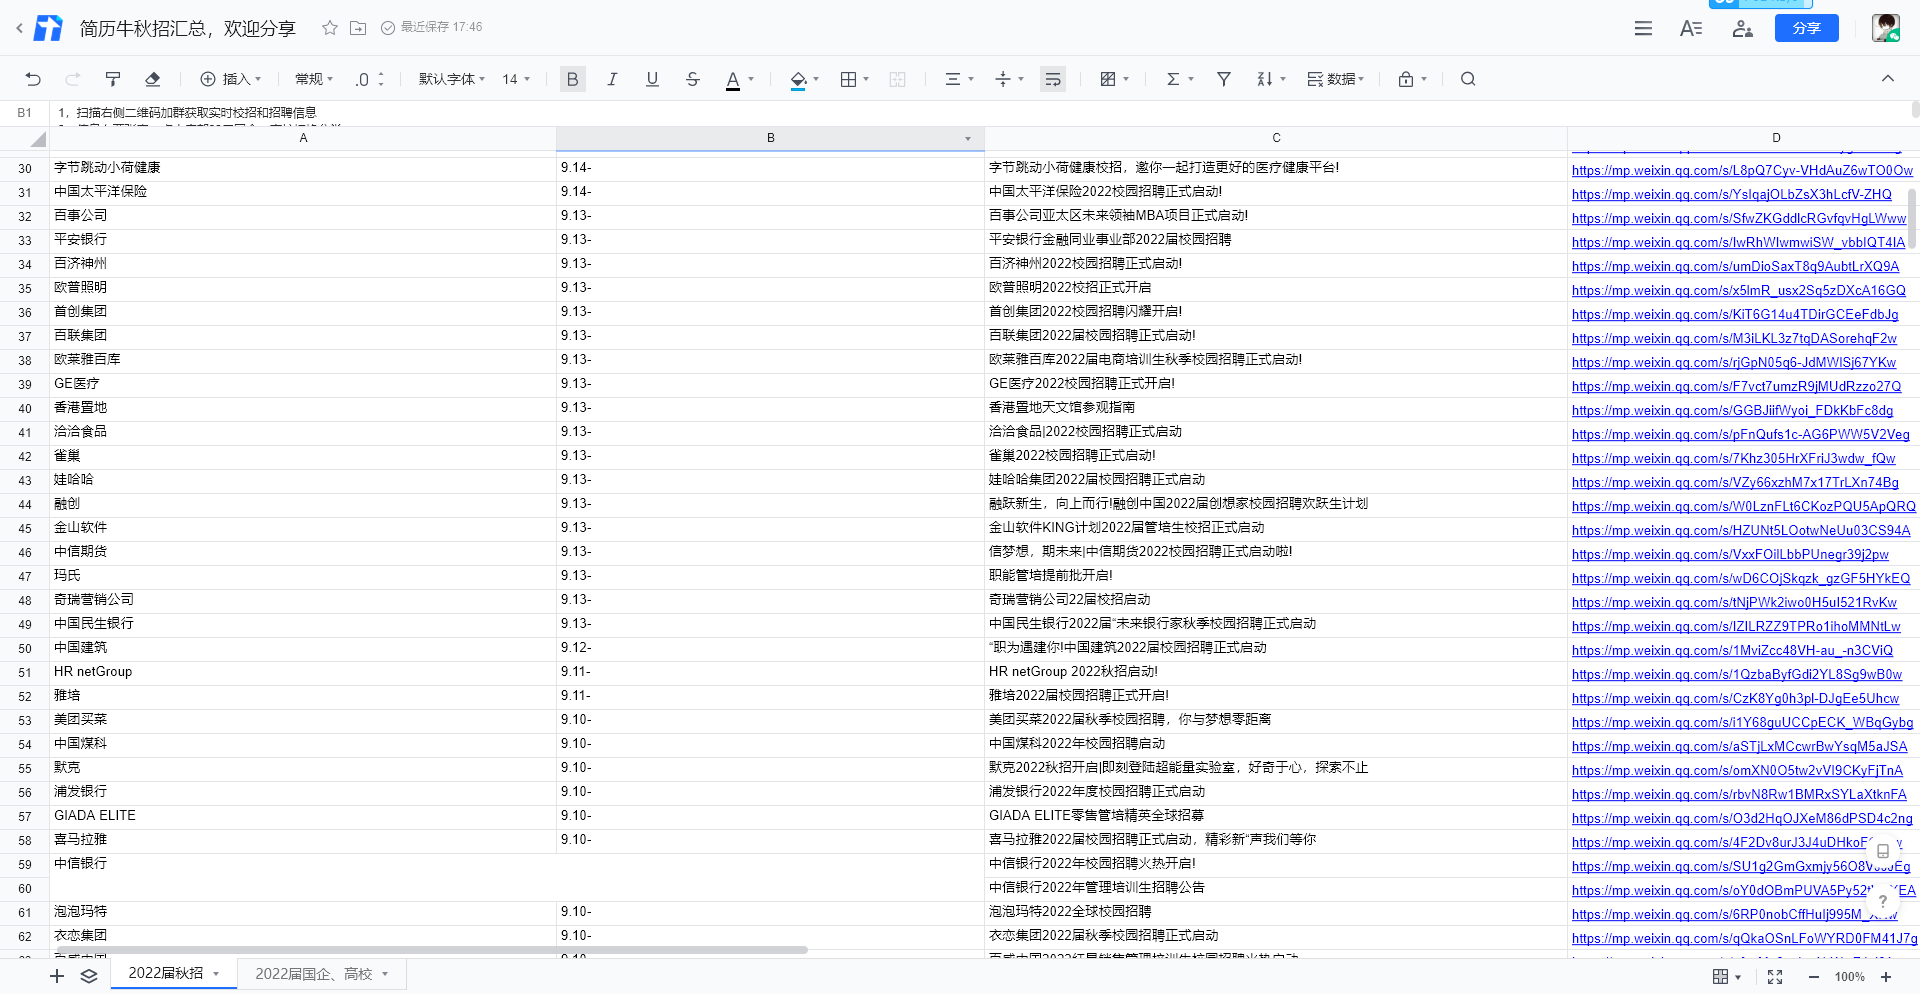
Task: Open the font size 14 dropdown
Action: [x=516, y=79]
